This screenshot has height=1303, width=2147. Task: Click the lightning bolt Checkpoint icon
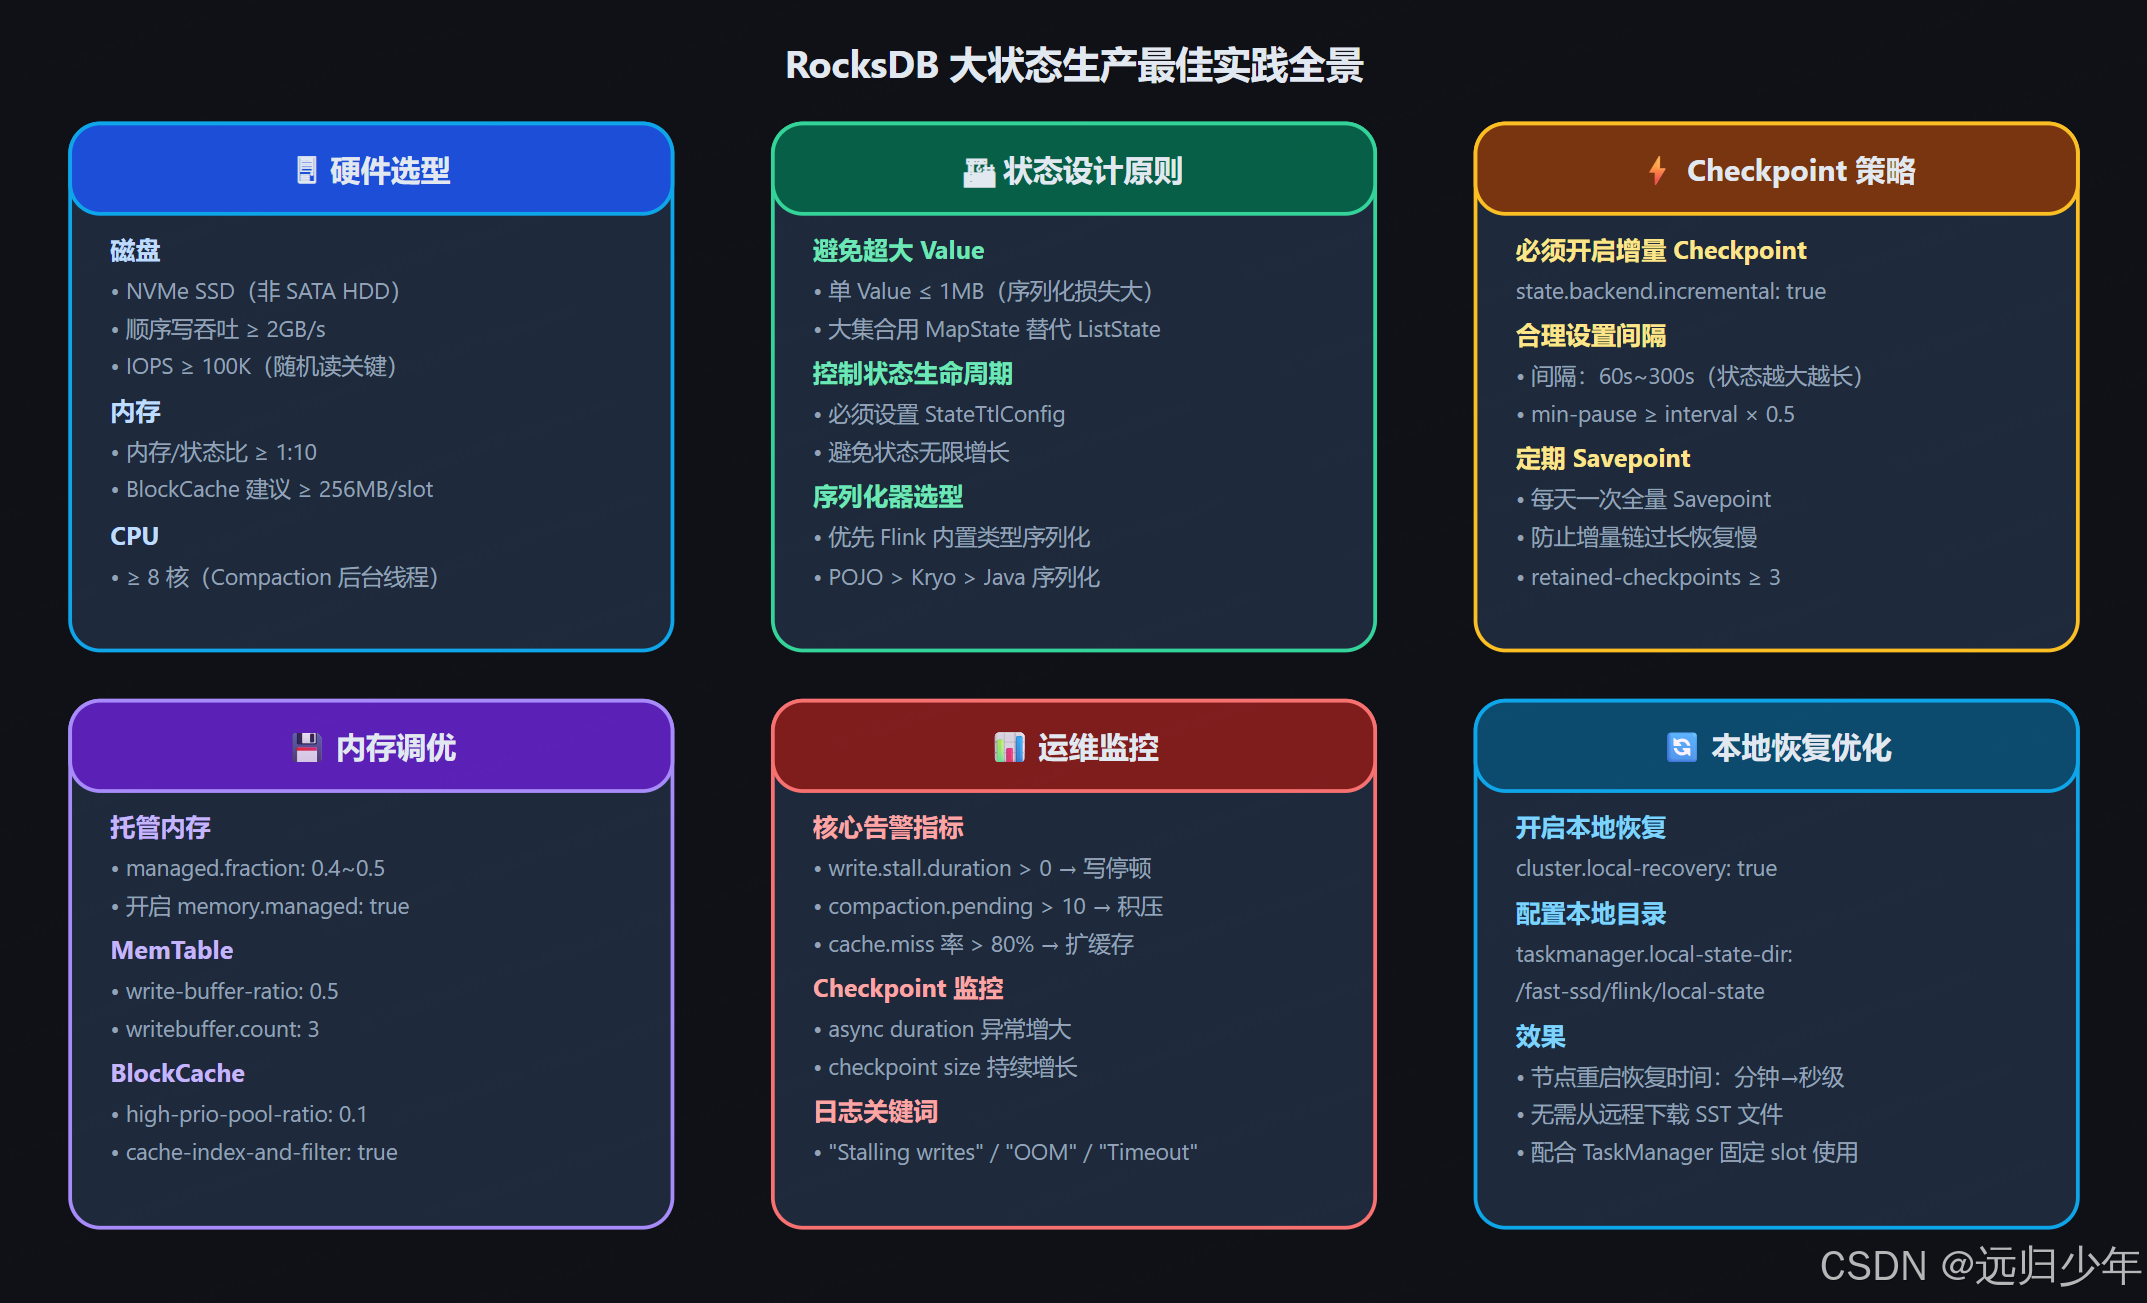coord(1657,171)
